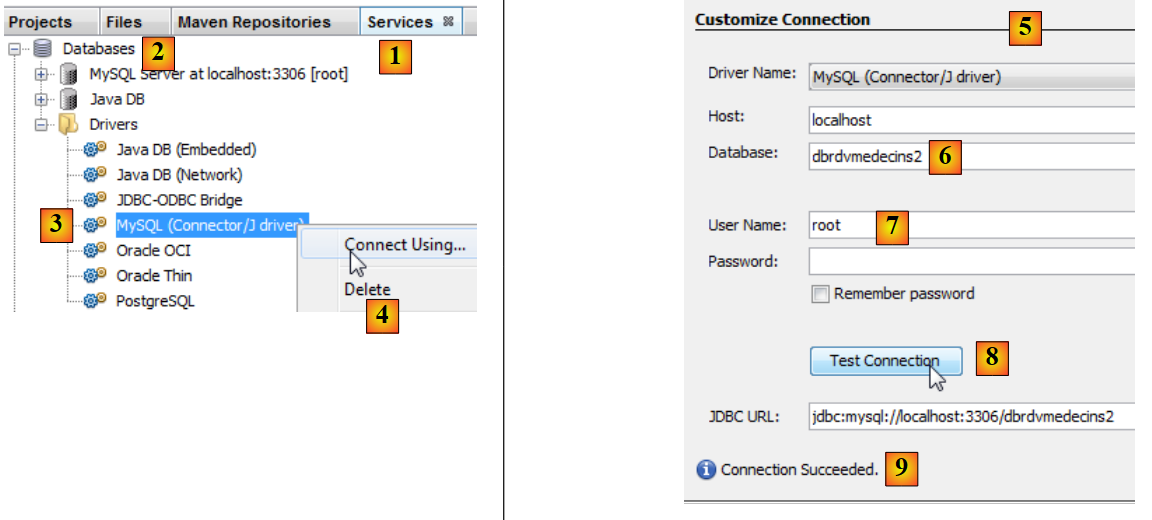The width and height of the screenshot is (1152, 520).
Task: Switch to the Projects tab
Action: pyautogui.click(x=41, y=22)
